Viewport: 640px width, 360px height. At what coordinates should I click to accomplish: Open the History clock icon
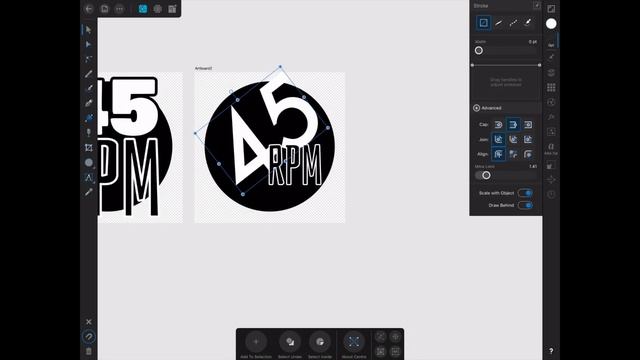tap(551, 194)
